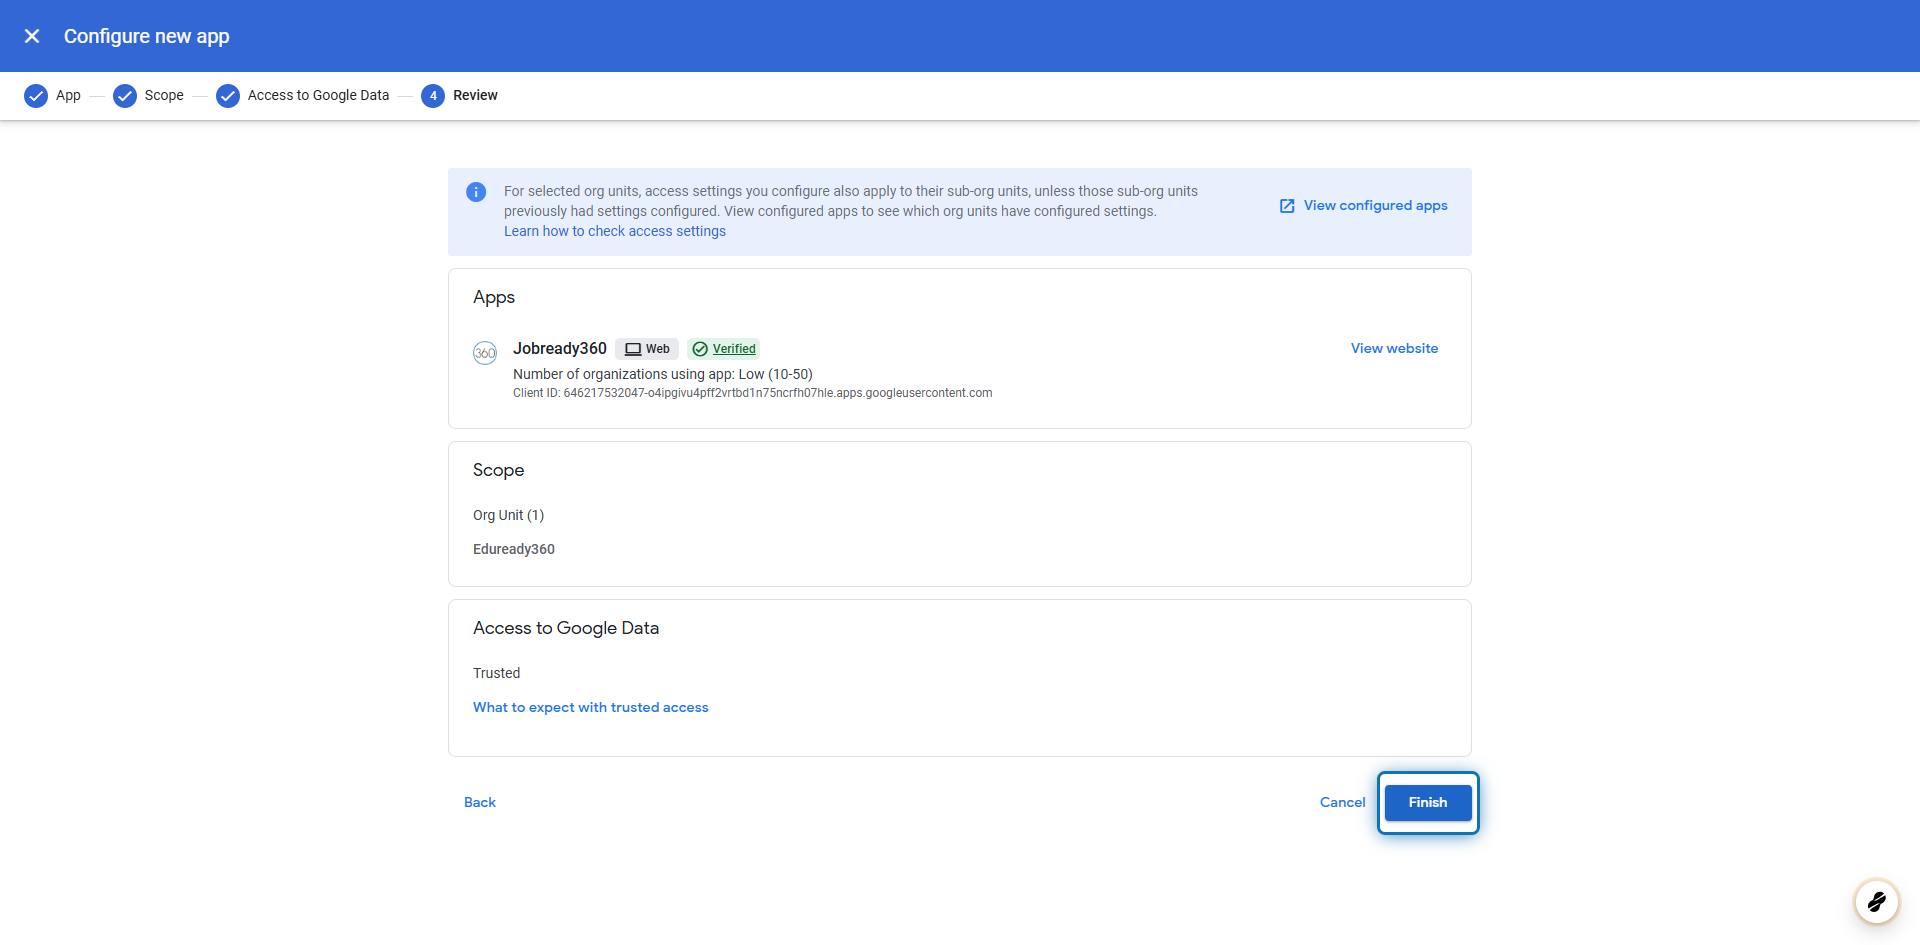Click the blue info icon in banner
Screen dimensions: 1920x945
tap(476, 192)
